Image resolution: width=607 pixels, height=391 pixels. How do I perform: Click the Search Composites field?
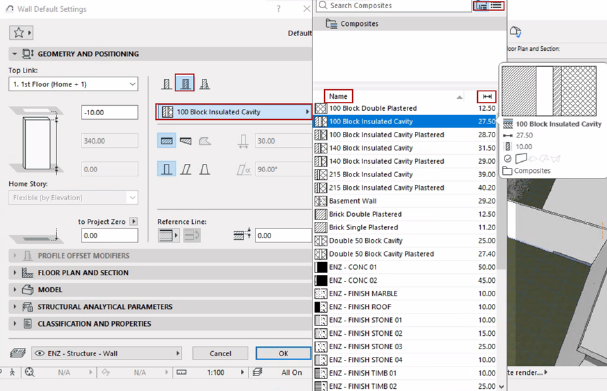coord(394,5)
